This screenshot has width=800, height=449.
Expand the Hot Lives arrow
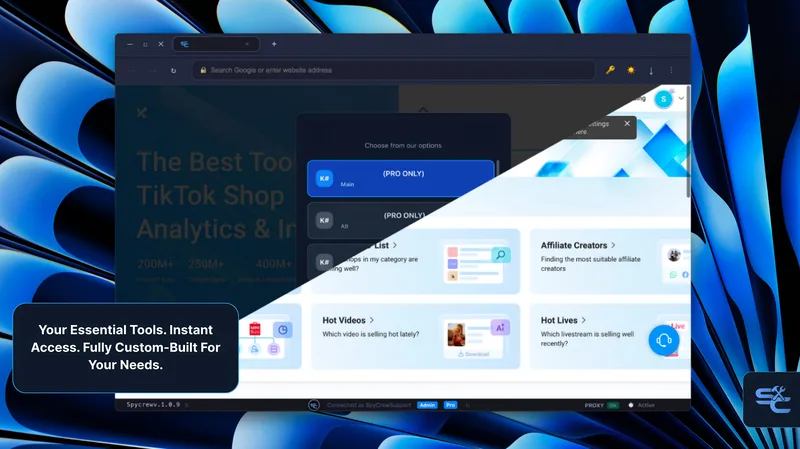coord(584,320)
